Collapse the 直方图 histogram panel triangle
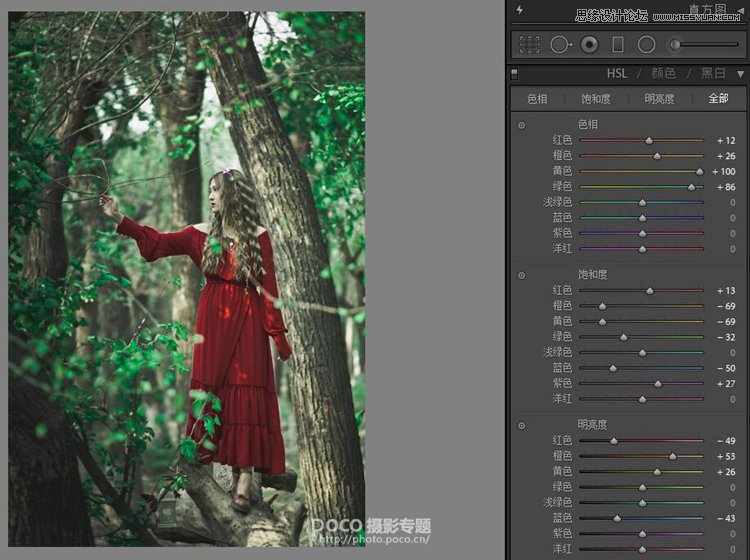The image size is (750, 560). (x=740, y=10)
